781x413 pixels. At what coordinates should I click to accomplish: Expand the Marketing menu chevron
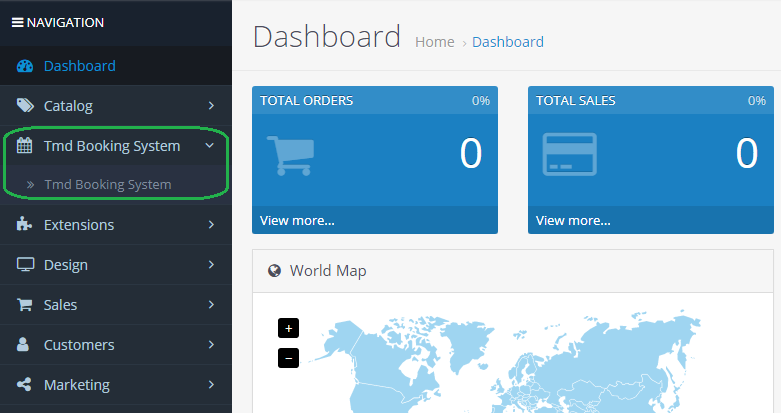tap(211, 384)
